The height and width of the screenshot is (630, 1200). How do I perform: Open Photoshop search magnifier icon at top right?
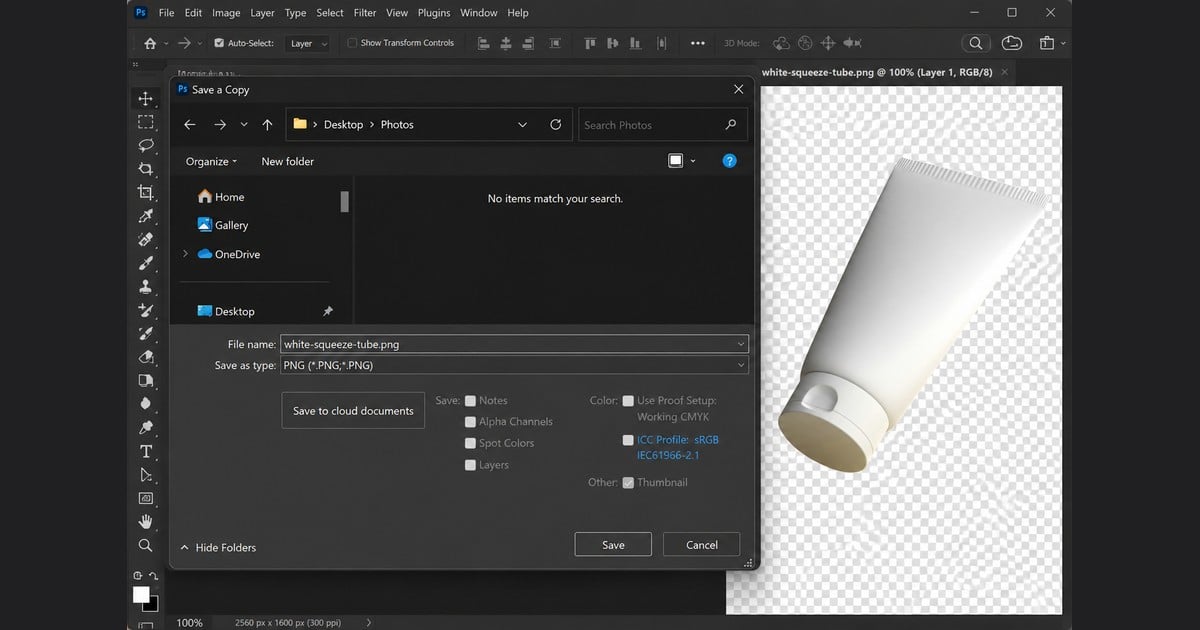pyautogui.click(x=974, y=43)
